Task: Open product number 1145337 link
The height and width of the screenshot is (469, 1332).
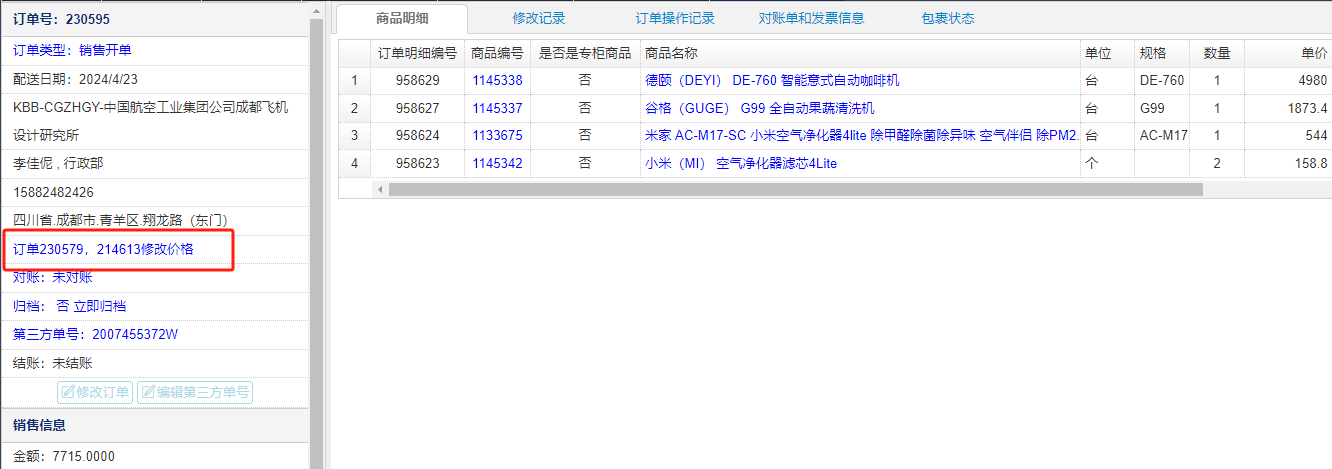Action: click(497, 108)
